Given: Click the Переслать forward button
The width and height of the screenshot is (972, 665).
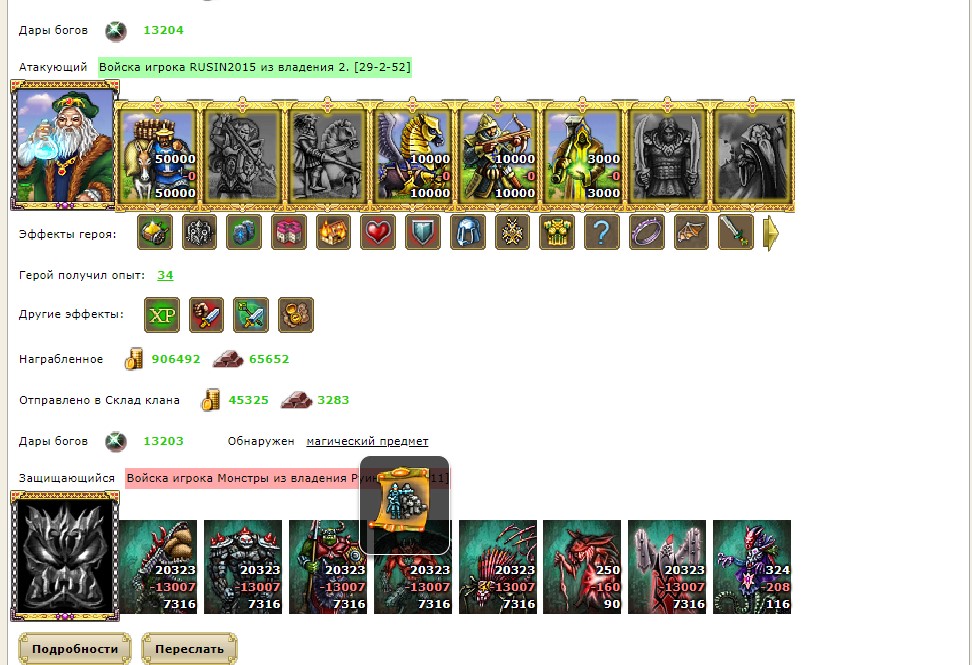Looking at the screenshot, I should coord(189,648).
